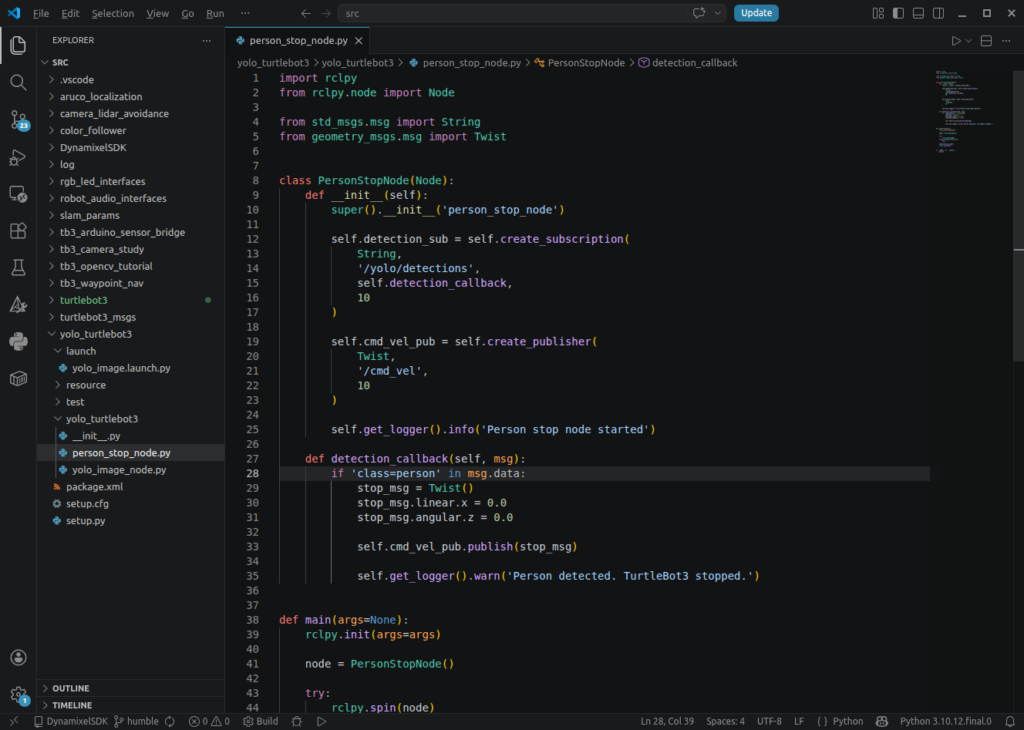Click the Build button in status bar
The width and height of the screenshot is (1024, 730).
pos(261,722)
